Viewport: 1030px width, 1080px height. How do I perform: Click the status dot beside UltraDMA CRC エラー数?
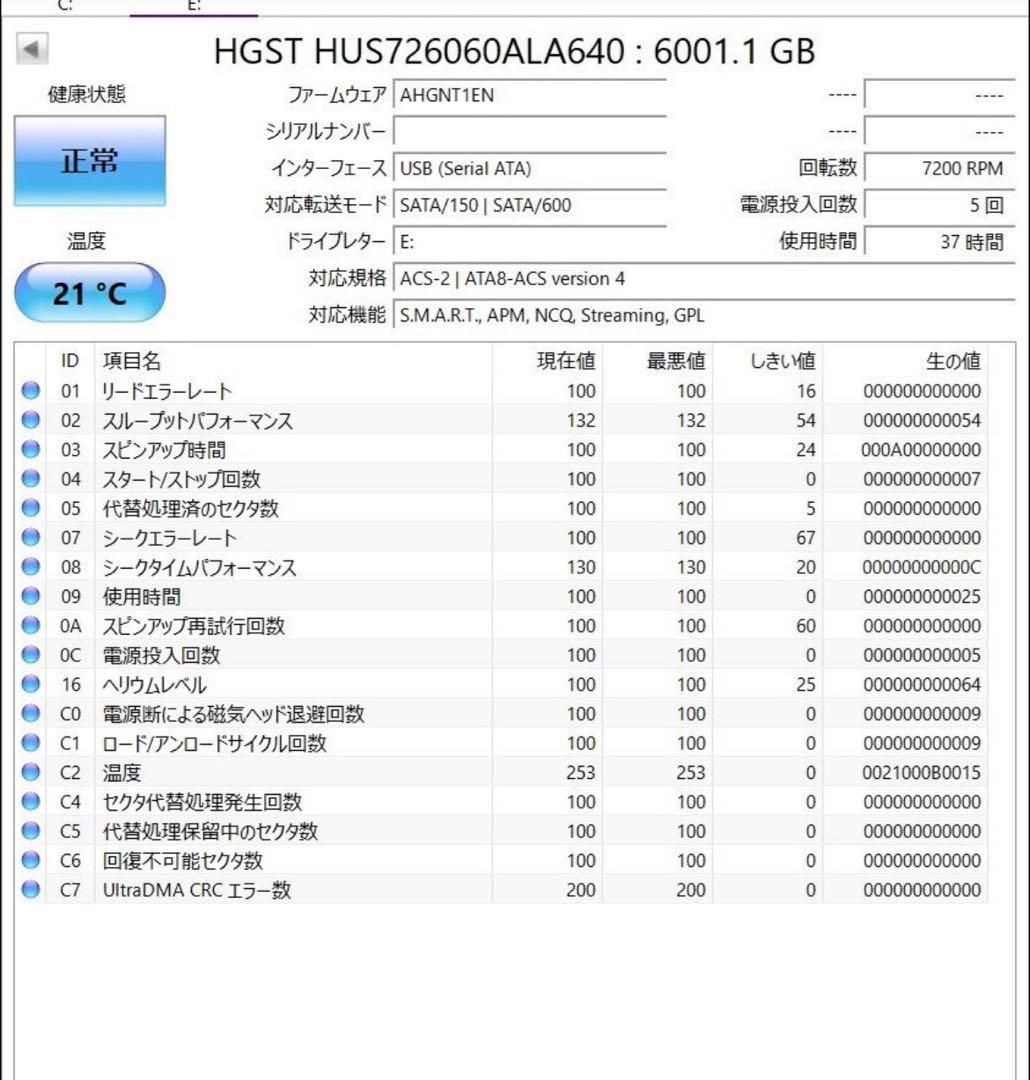[31, 889]
